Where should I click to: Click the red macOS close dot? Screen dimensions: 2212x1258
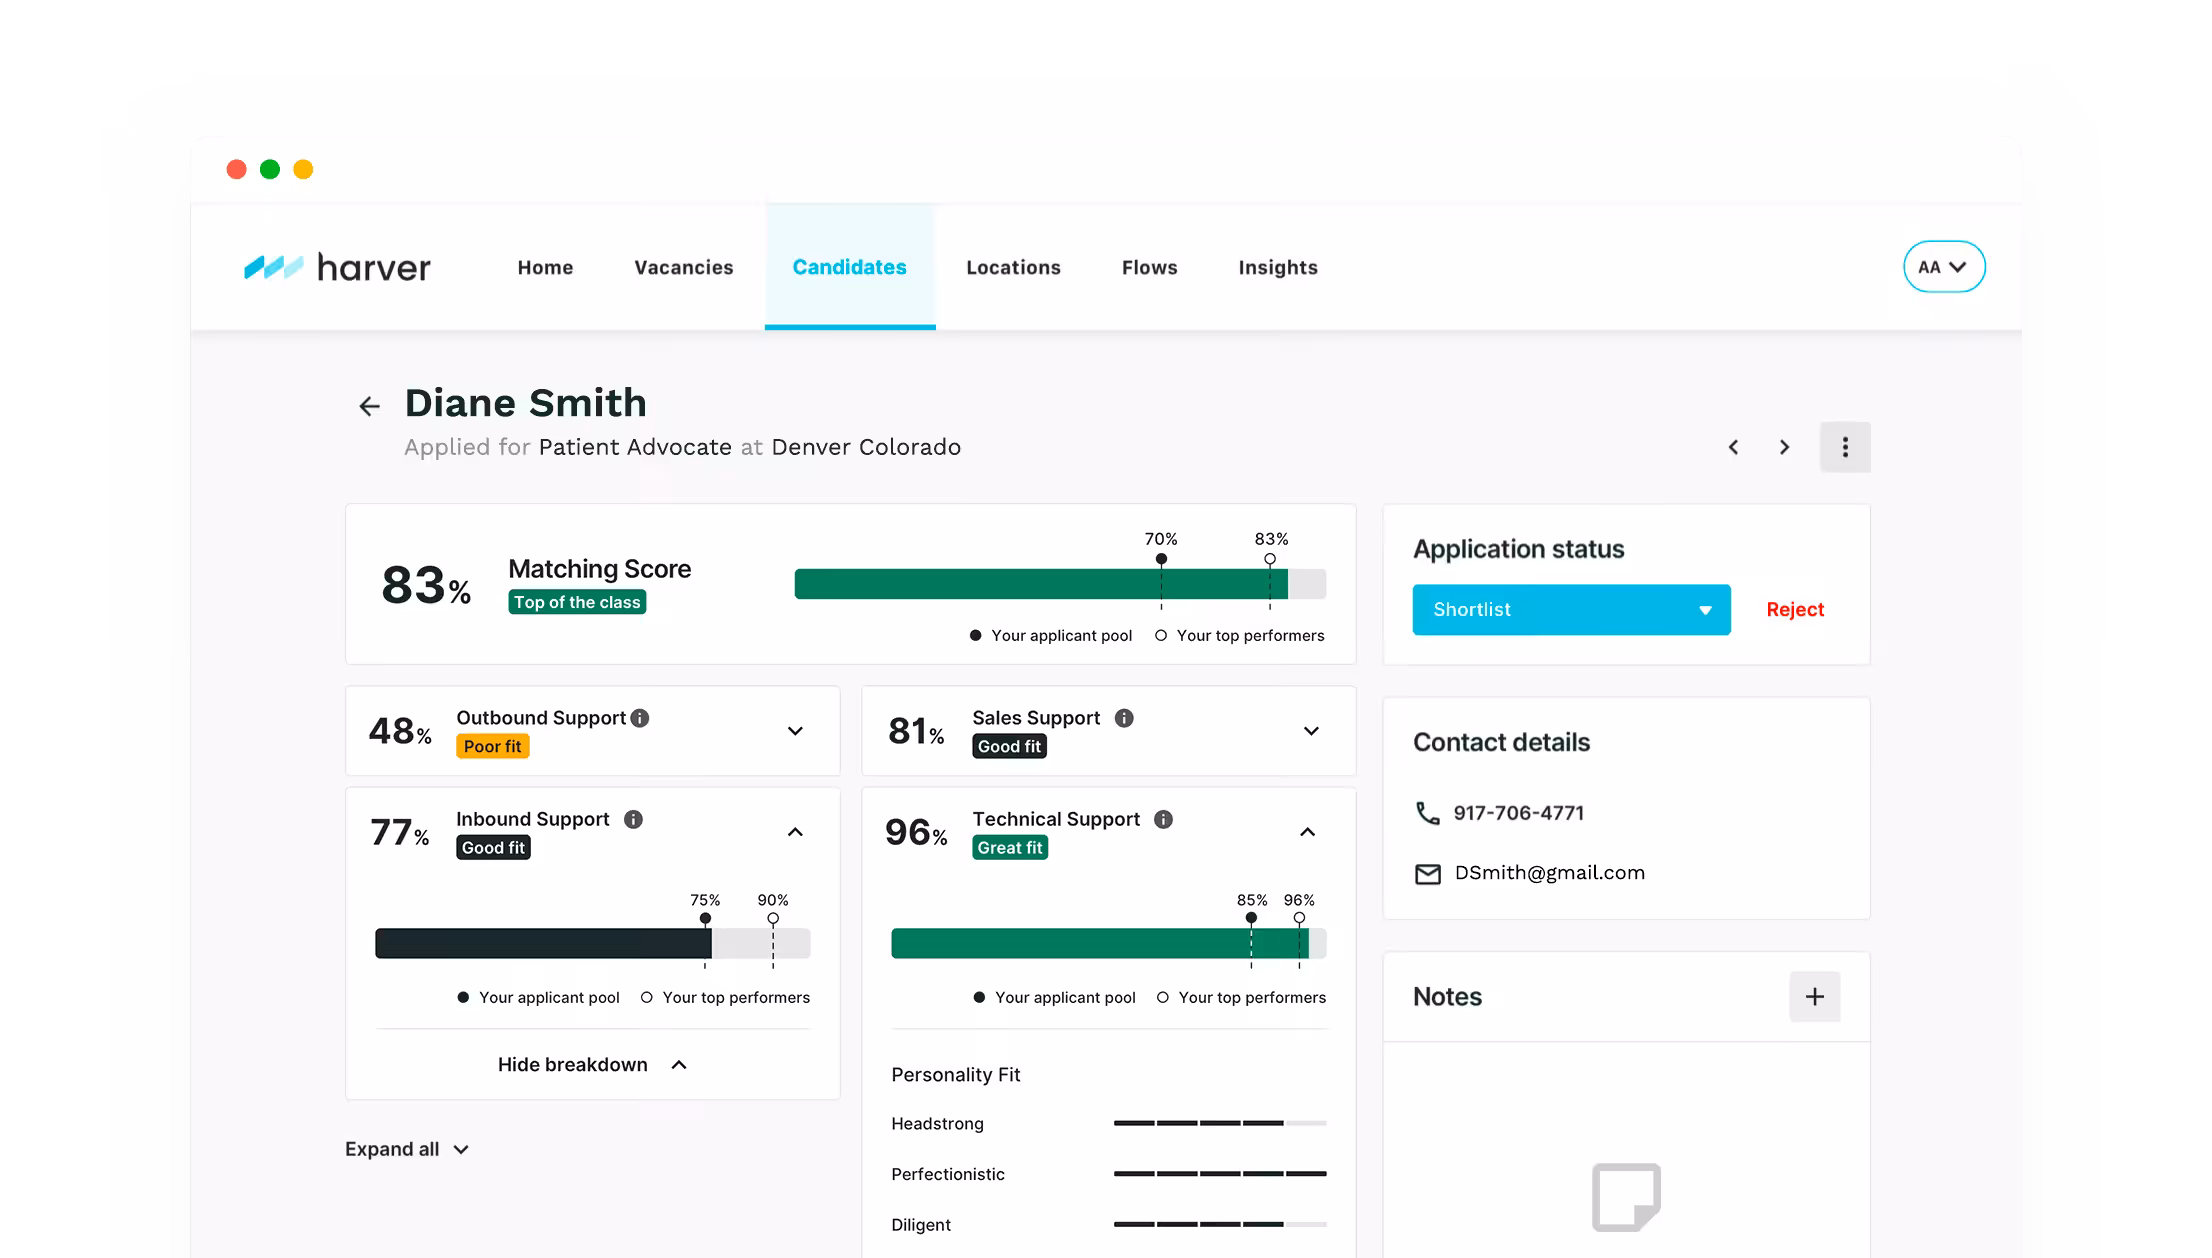point(237,169)
